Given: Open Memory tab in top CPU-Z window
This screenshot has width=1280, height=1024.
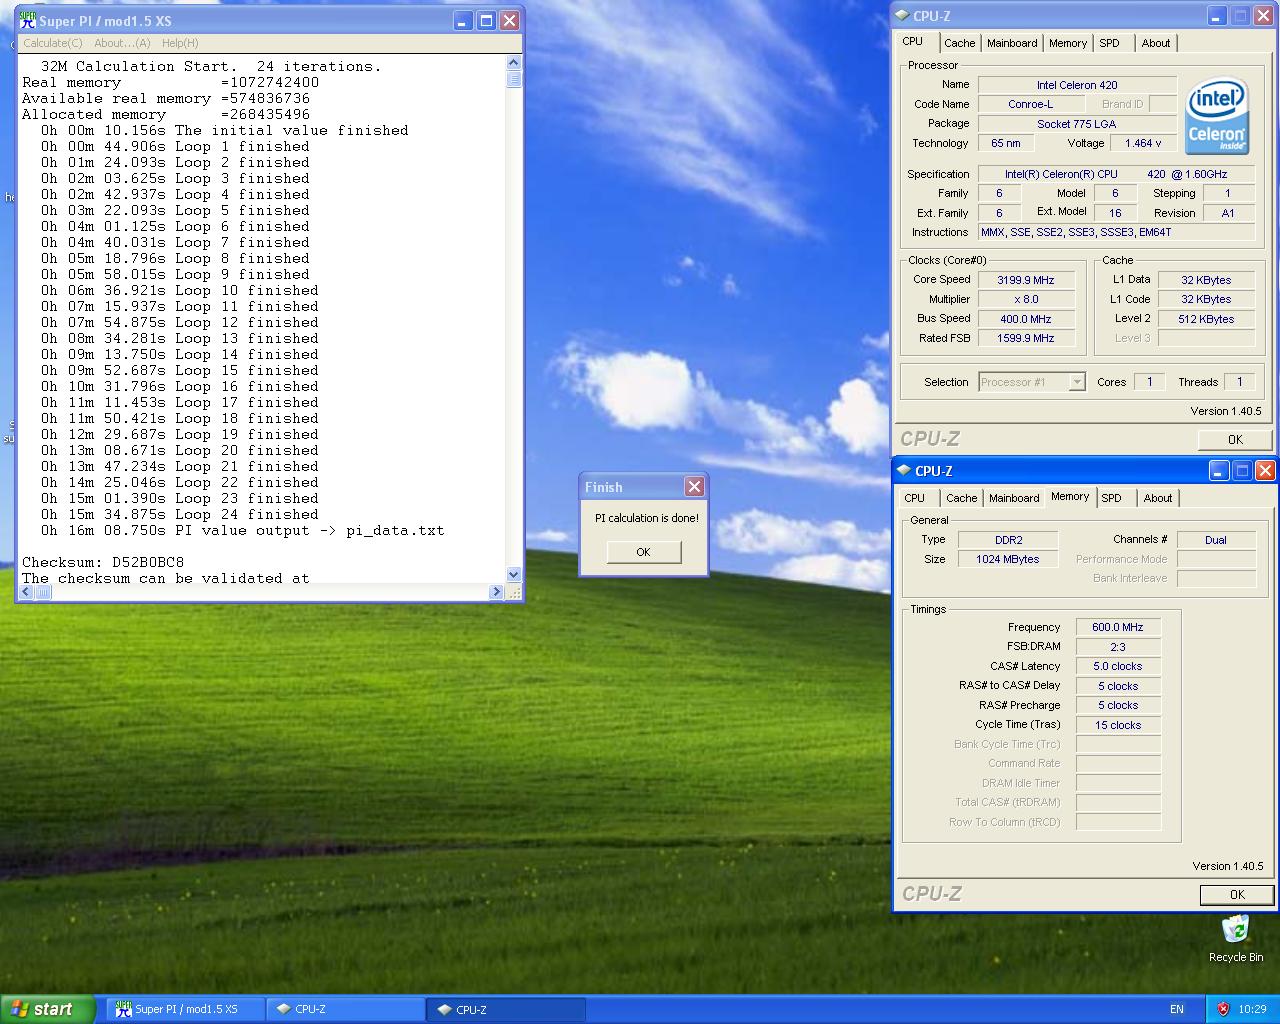Looking at the screenshot, I should click(x=1068, y=43).
